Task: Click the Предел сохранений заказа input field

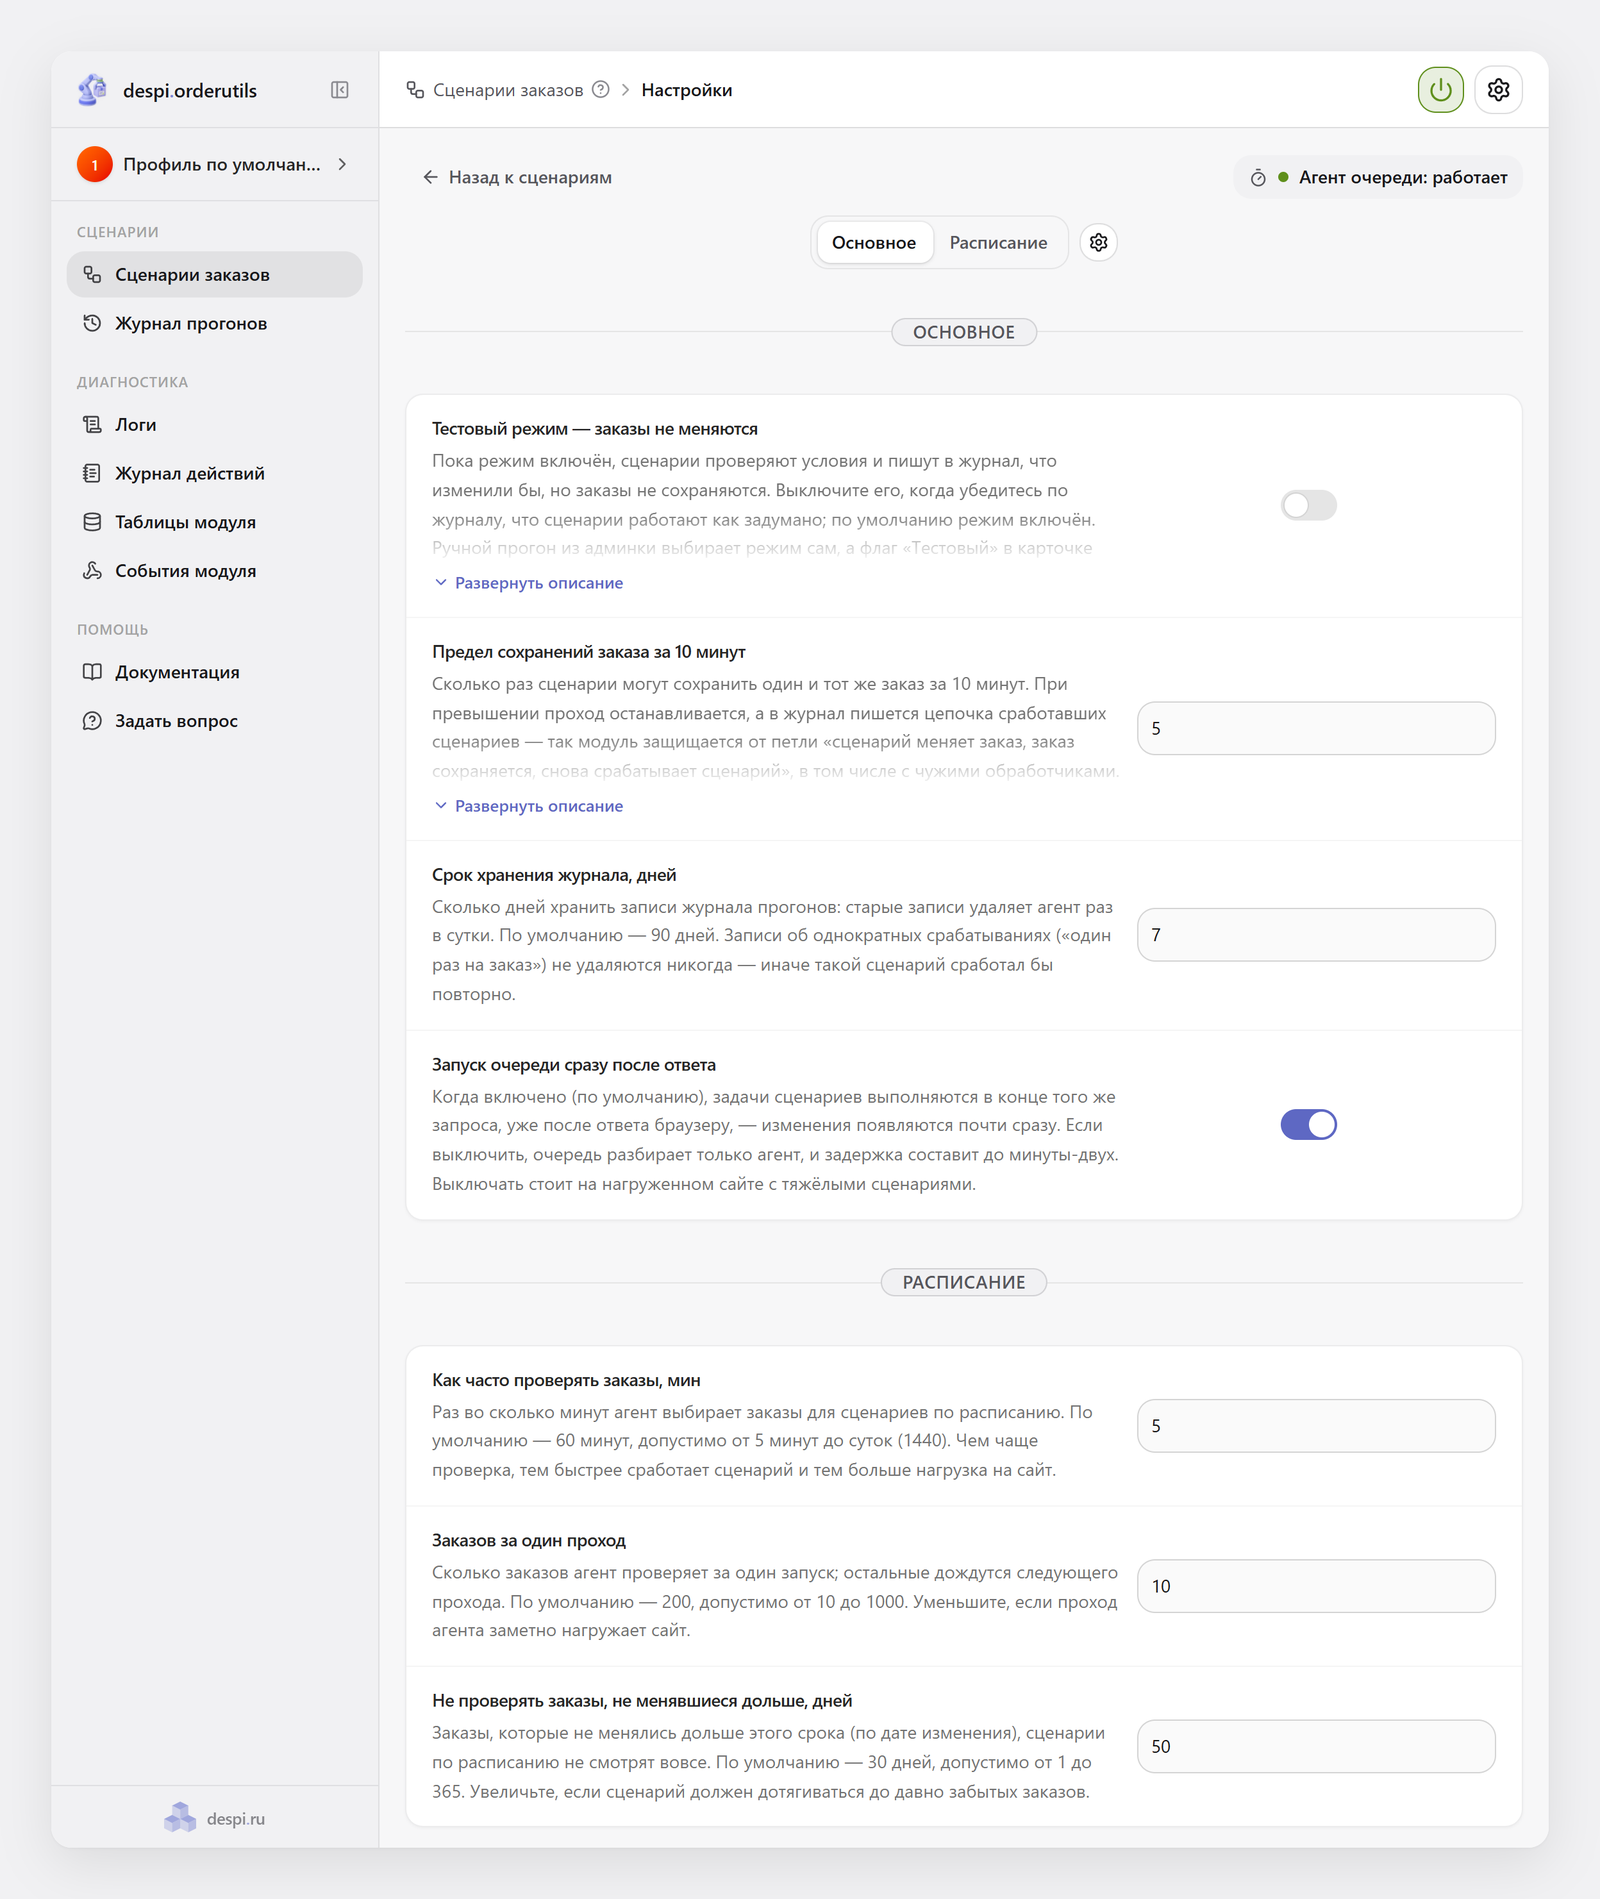Action: point(1316,728)
